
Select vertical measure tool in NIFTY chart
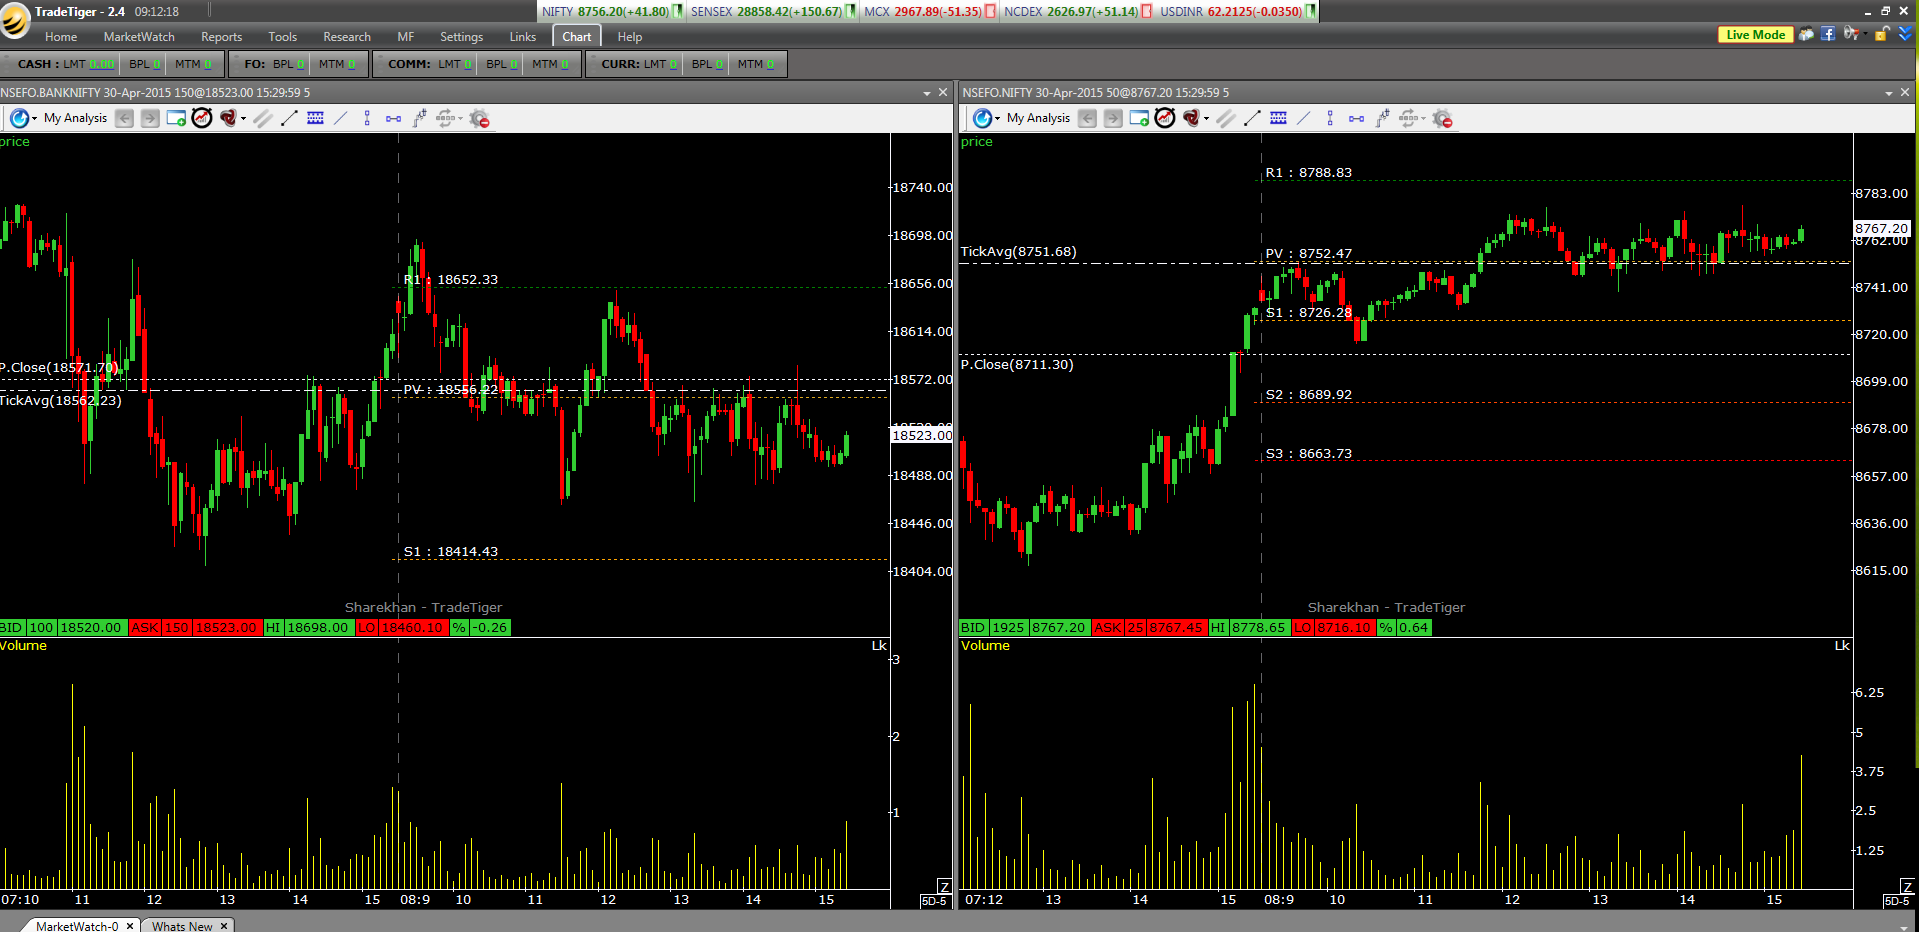1330,118
